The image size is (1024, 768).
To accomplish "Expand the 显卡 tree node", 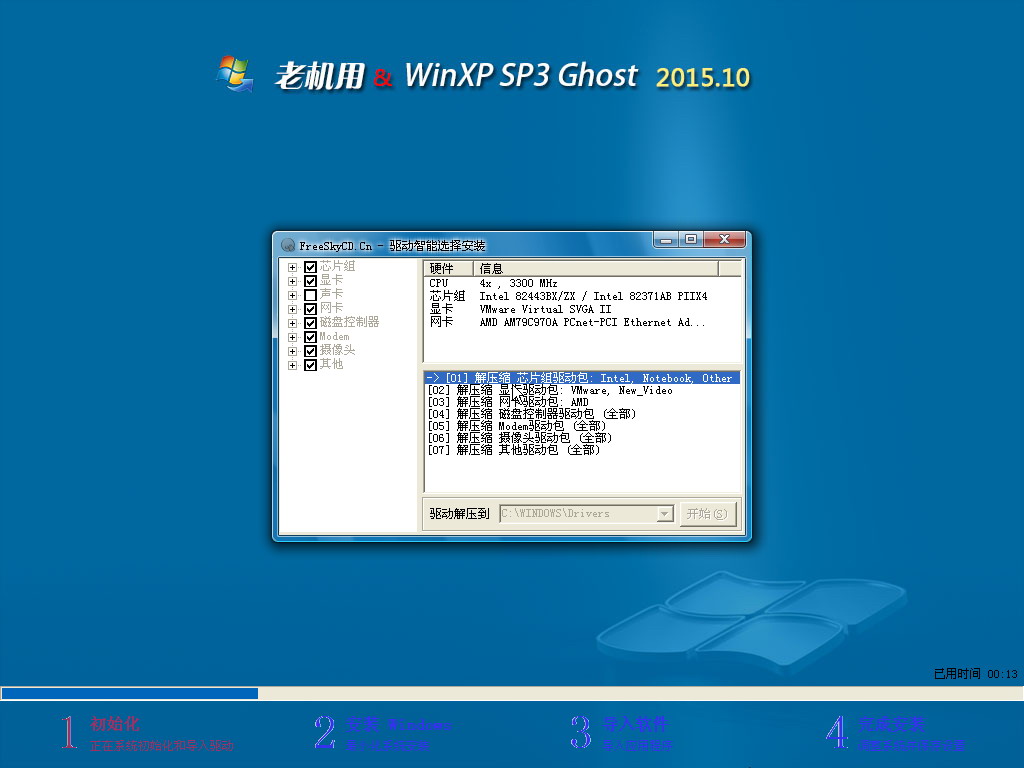I will [293, 281].
